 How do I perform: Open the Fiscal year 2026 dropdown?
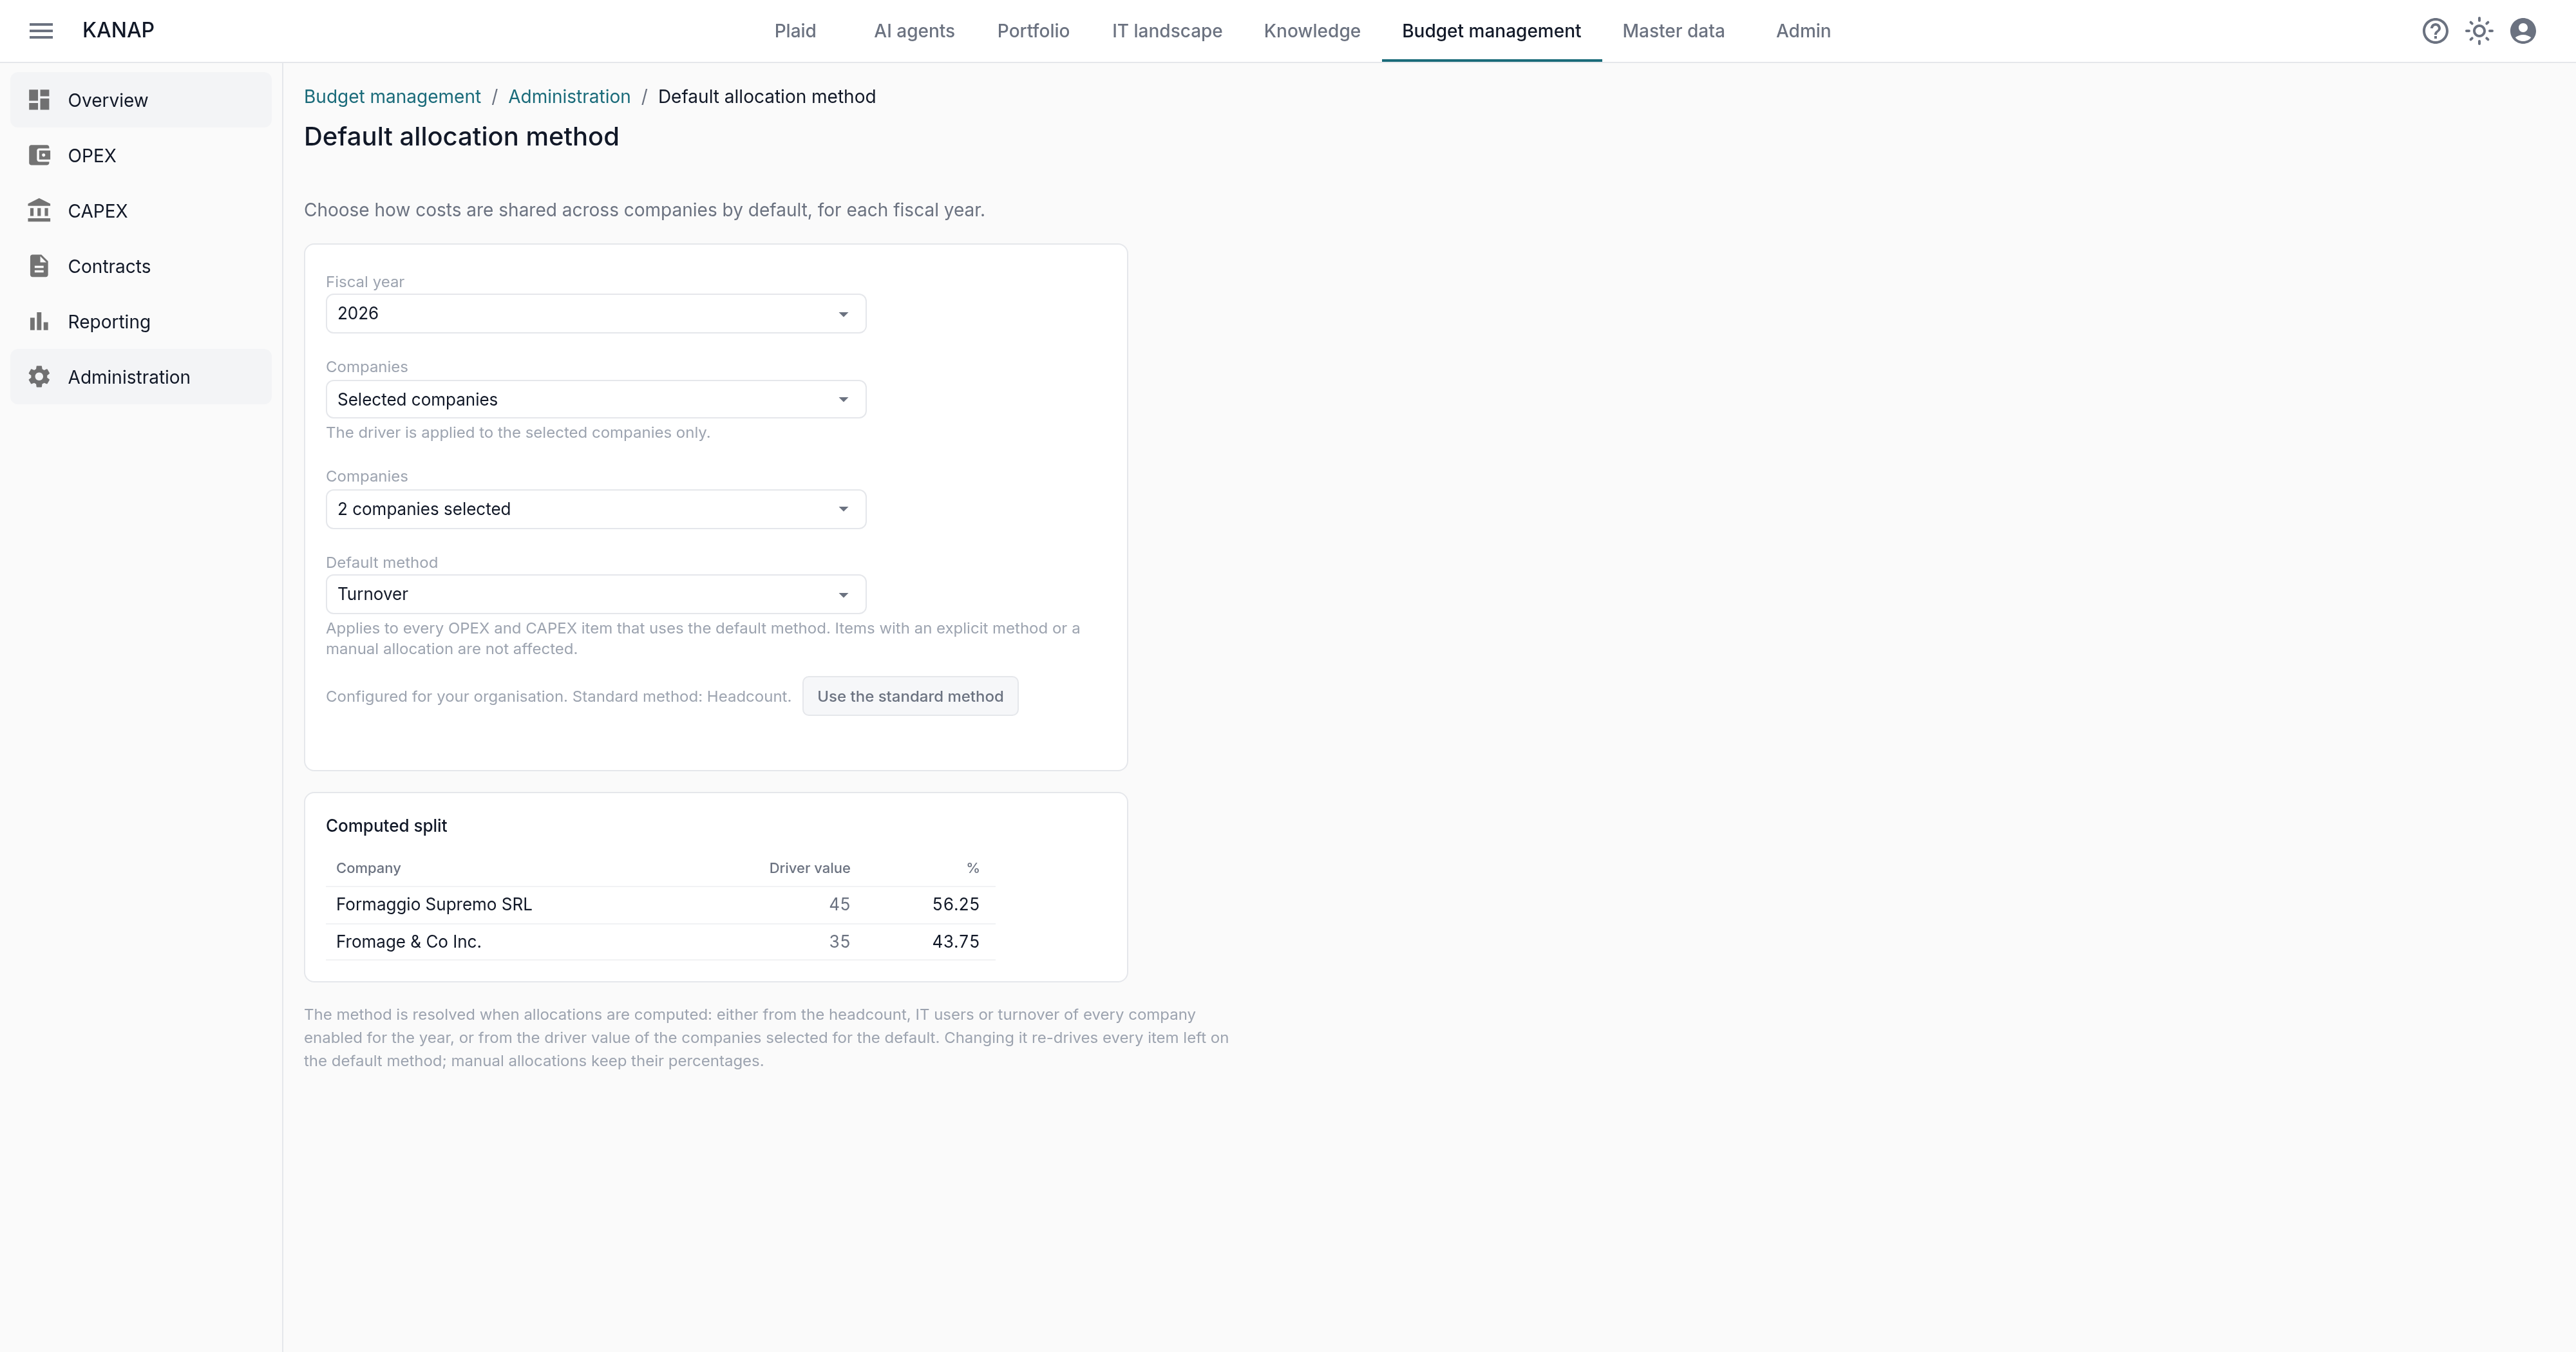coord(595,313)
